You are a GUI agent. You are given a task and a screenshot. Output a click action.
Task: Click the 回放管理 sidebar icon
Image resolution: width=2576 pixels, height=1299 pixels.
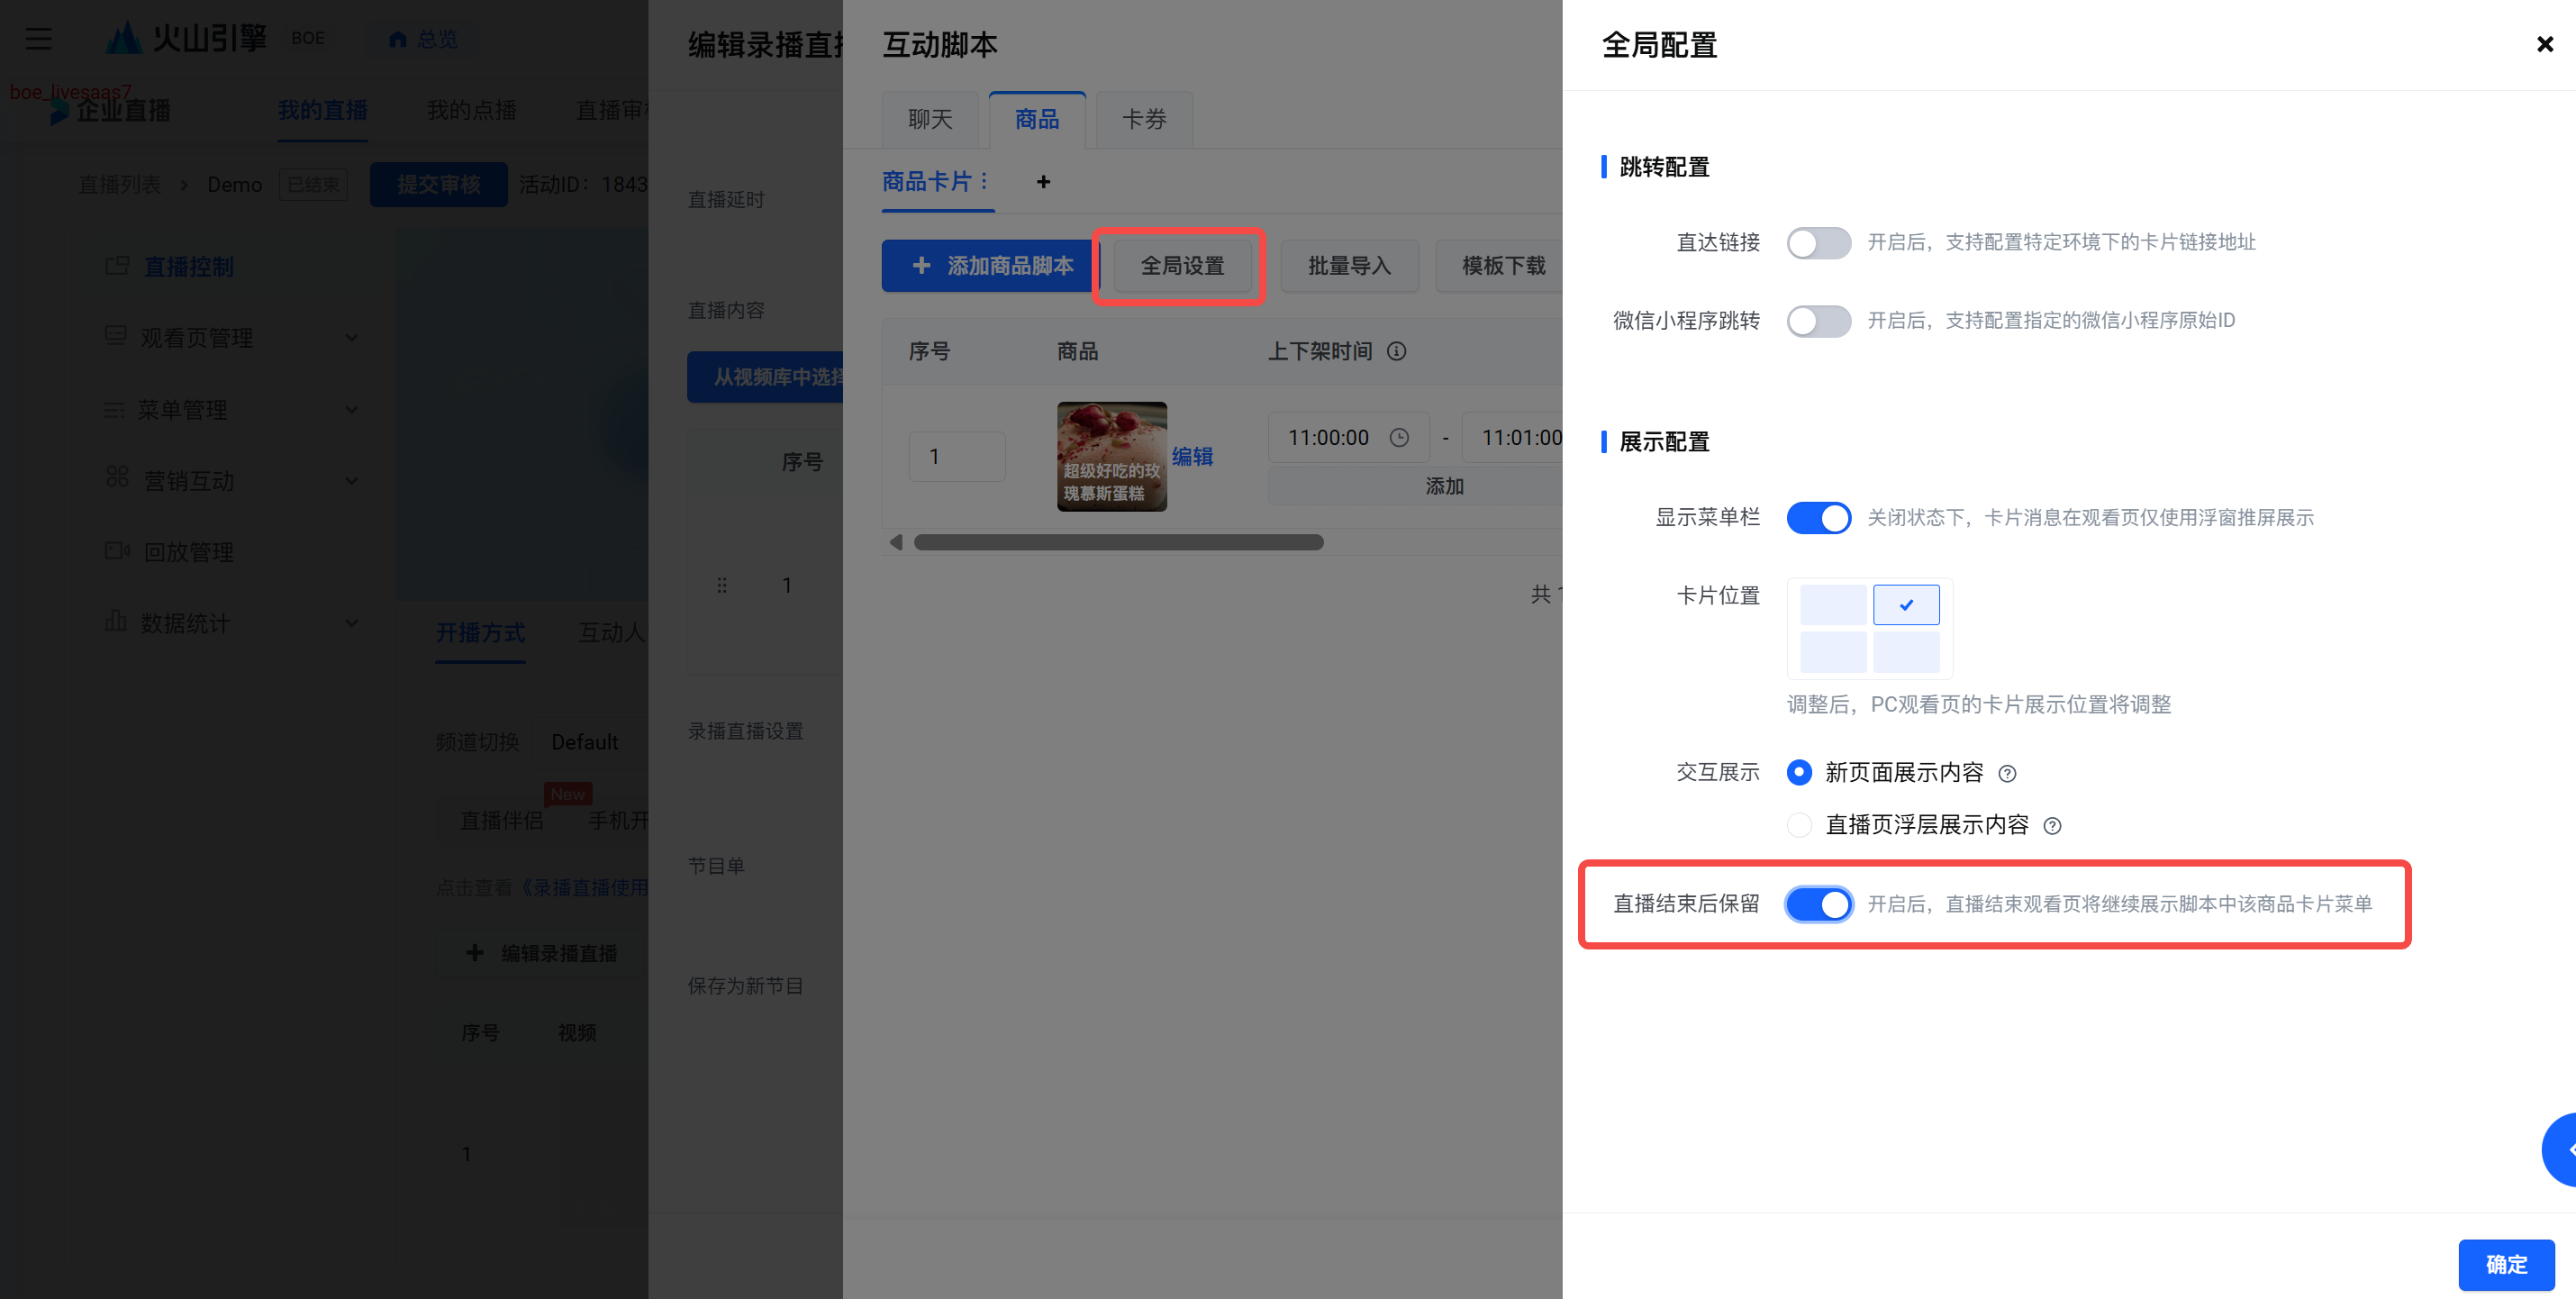click(x=117, y=551)
